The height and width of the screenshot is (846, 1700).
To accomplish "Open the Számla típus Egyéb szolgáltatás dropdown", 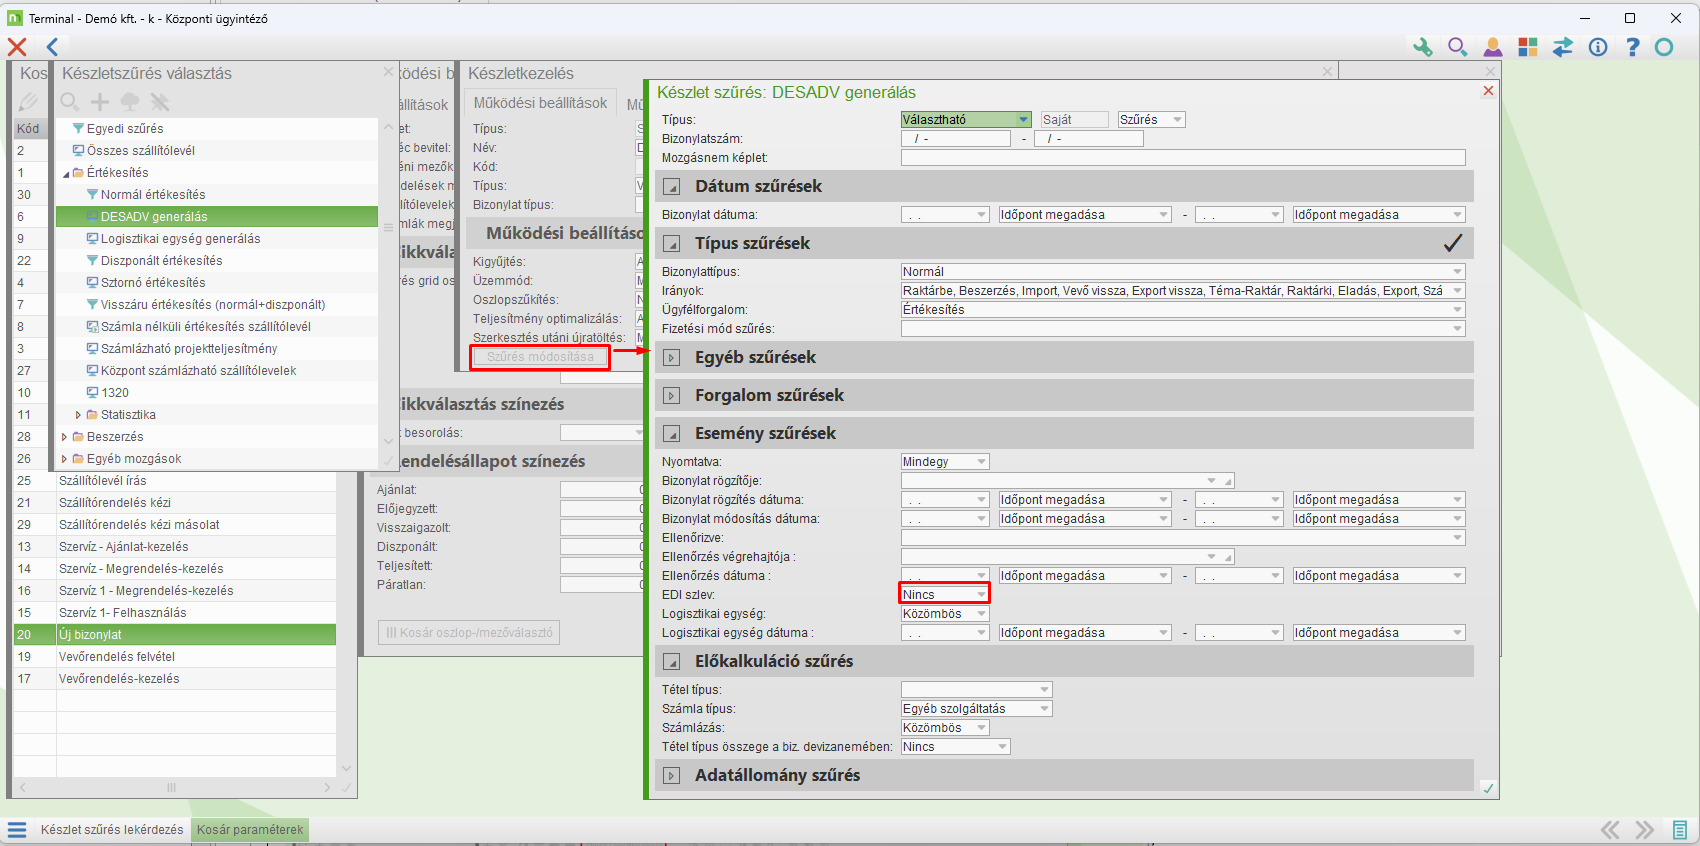I will coord(1045,709).
